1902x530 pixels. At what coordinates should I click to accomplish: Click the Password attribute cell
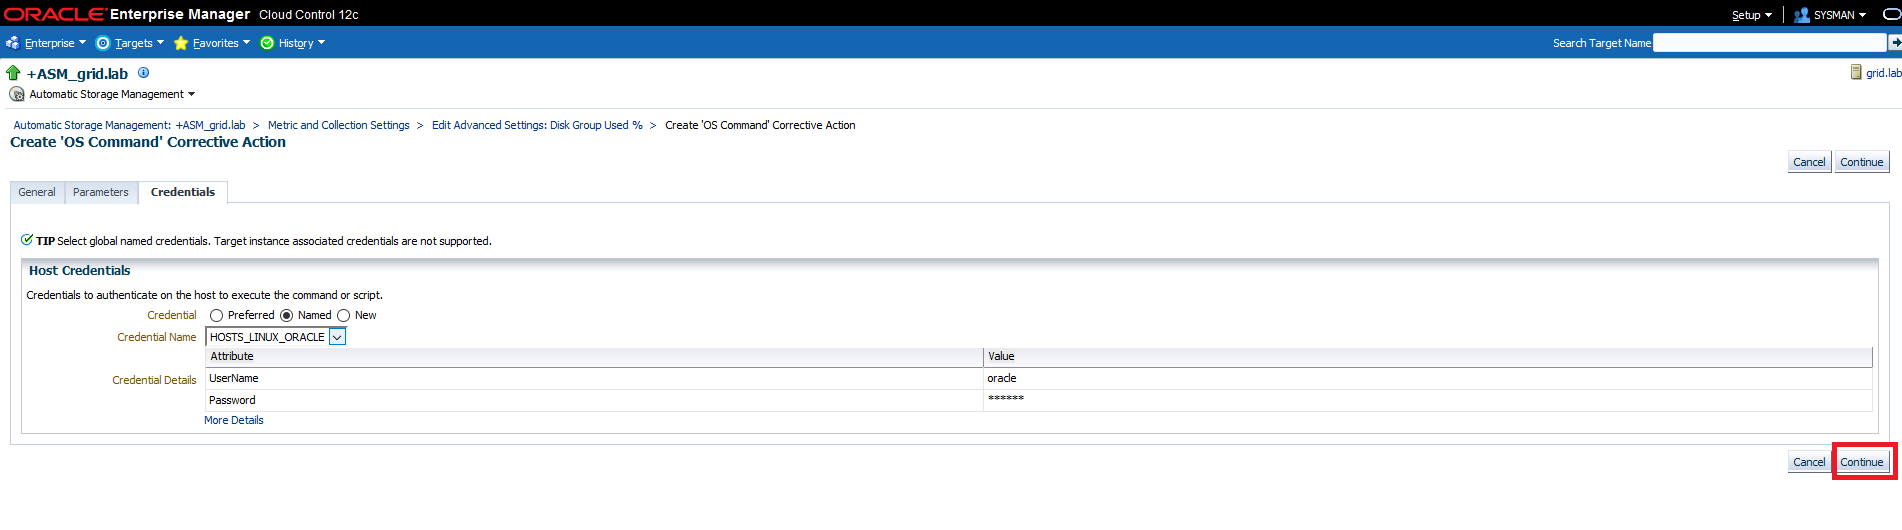pos(594,400)
